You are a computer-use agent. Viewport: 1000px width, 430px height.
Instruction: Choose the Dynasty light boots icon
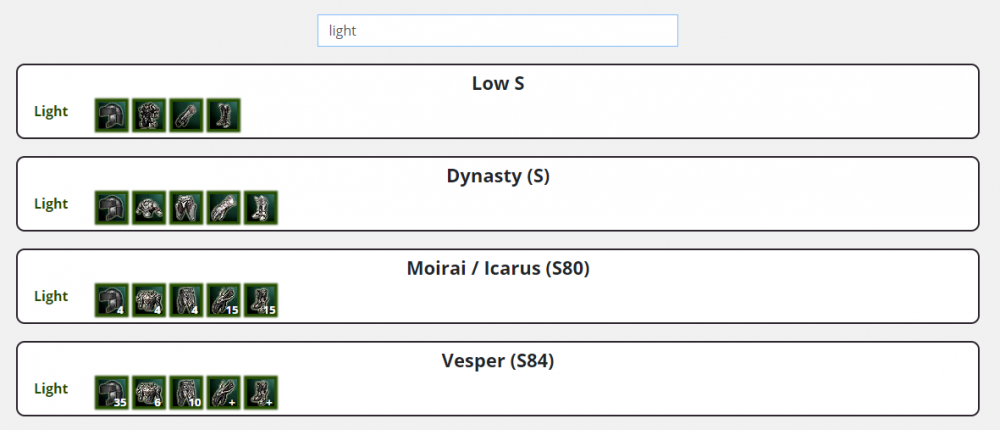click(260, 208)
